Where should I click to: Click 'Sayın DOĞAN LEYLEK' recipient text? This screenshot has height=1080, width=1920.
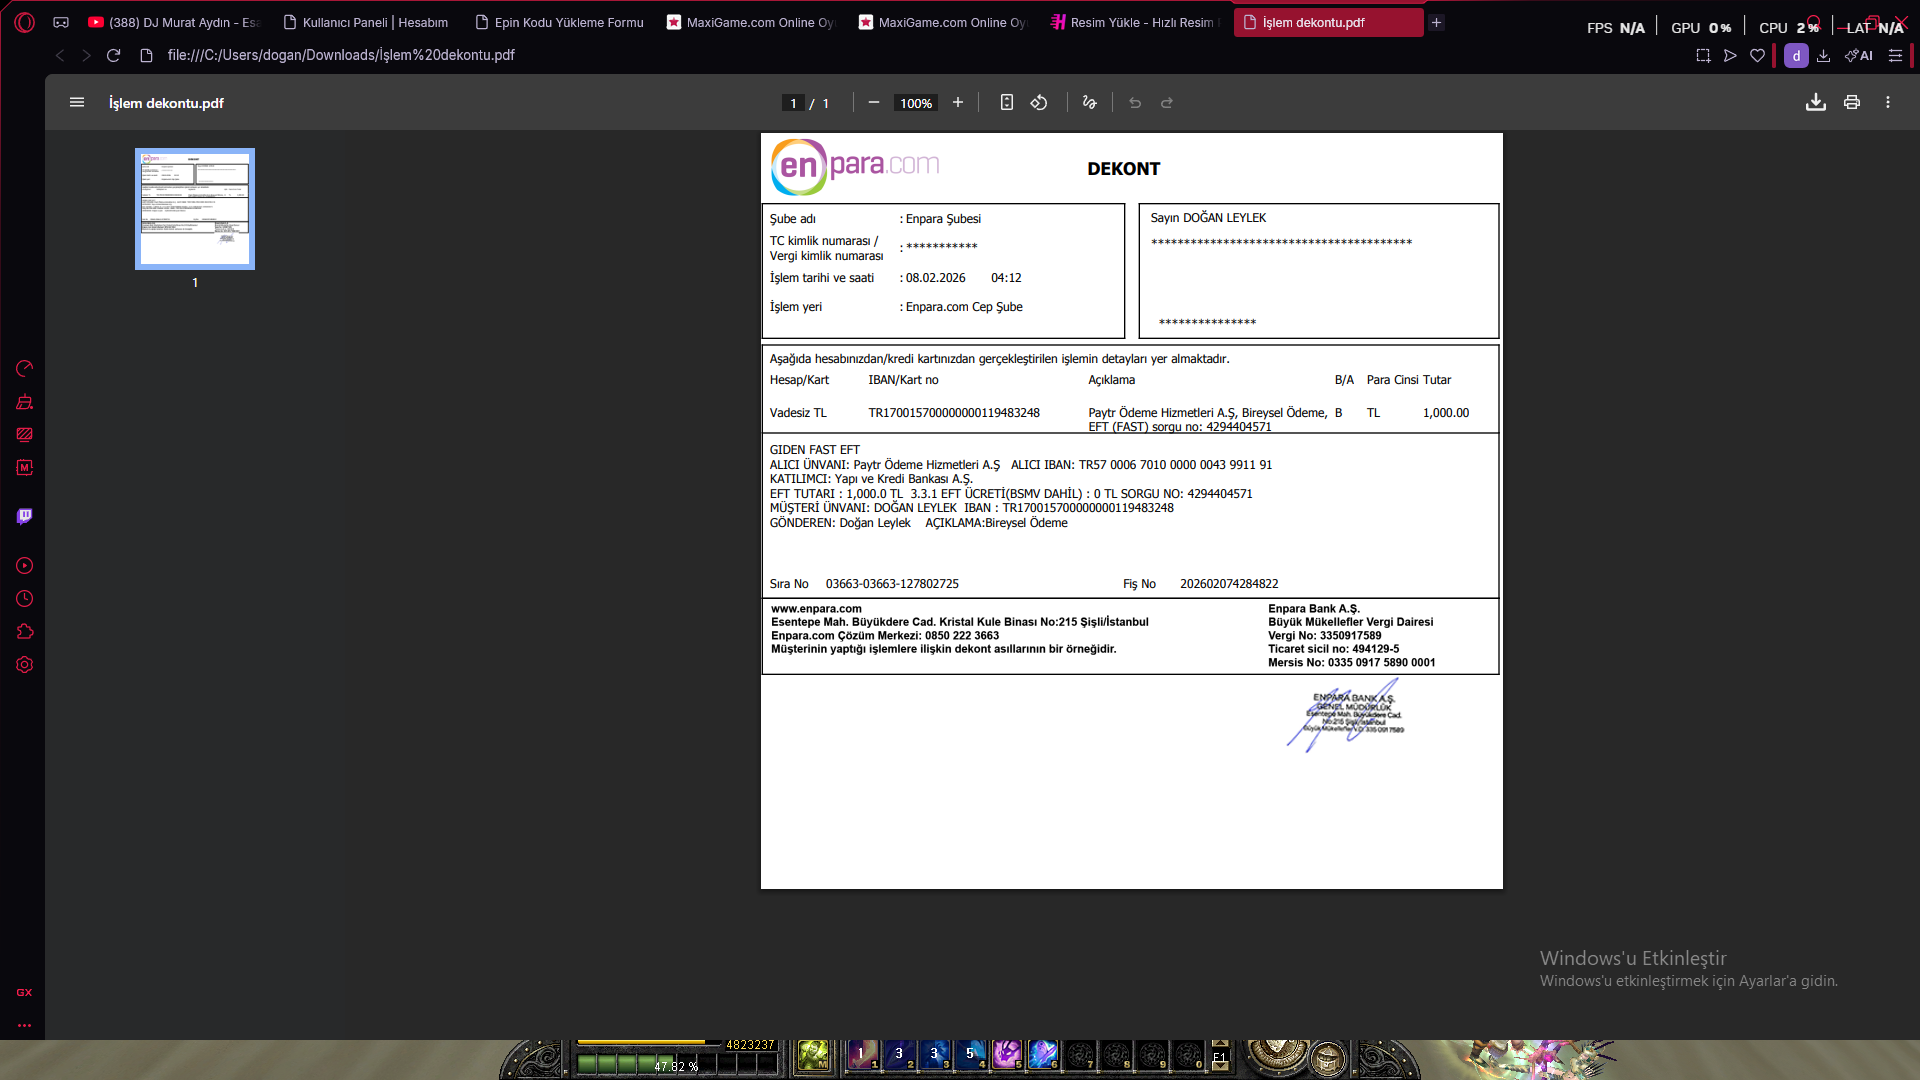point(1208,218)
